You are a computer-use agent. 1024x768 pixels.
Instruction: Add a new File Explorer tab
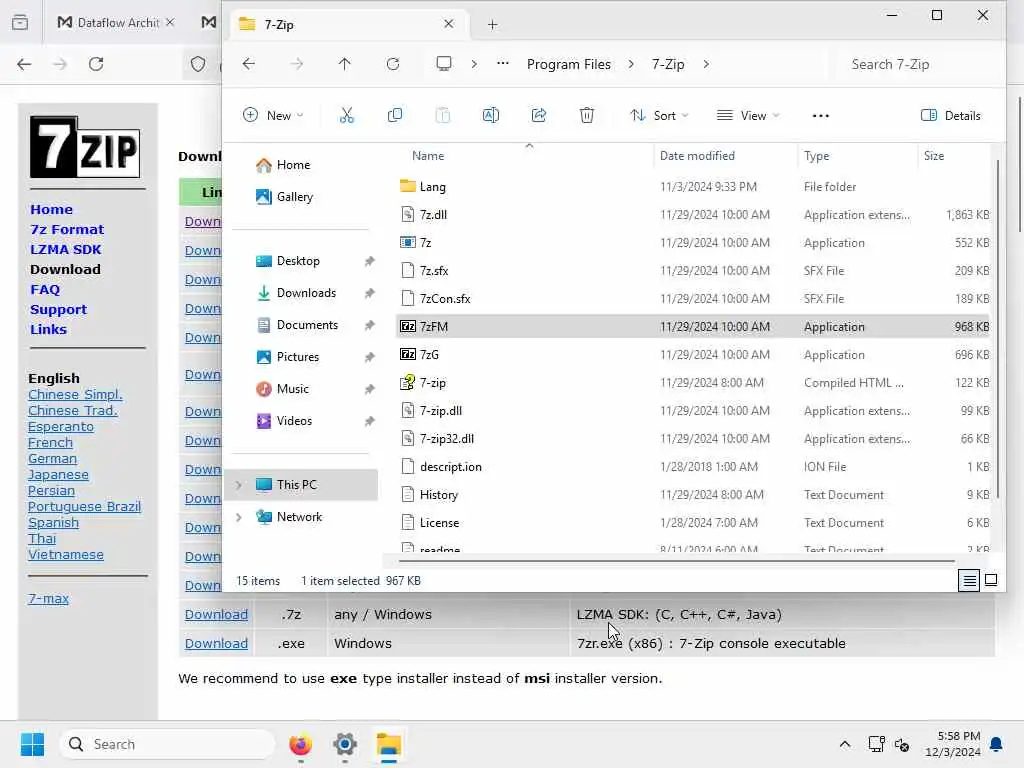(x=492, y=25)
